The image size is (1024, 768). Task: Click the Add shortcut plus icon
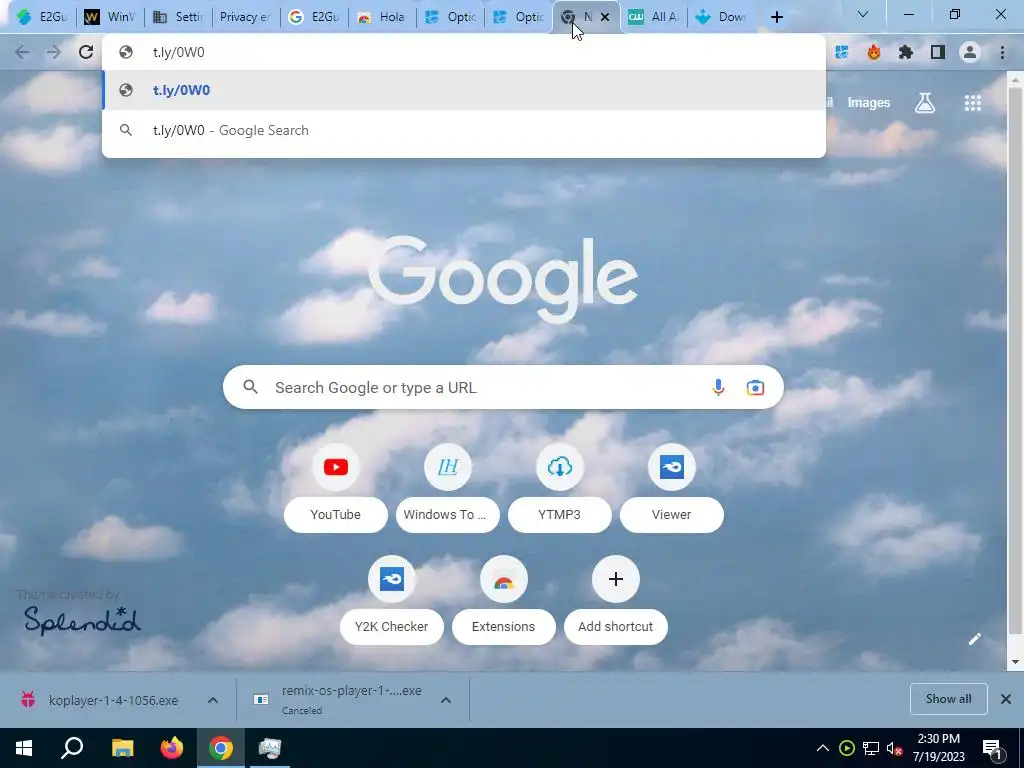coord(615,579)
